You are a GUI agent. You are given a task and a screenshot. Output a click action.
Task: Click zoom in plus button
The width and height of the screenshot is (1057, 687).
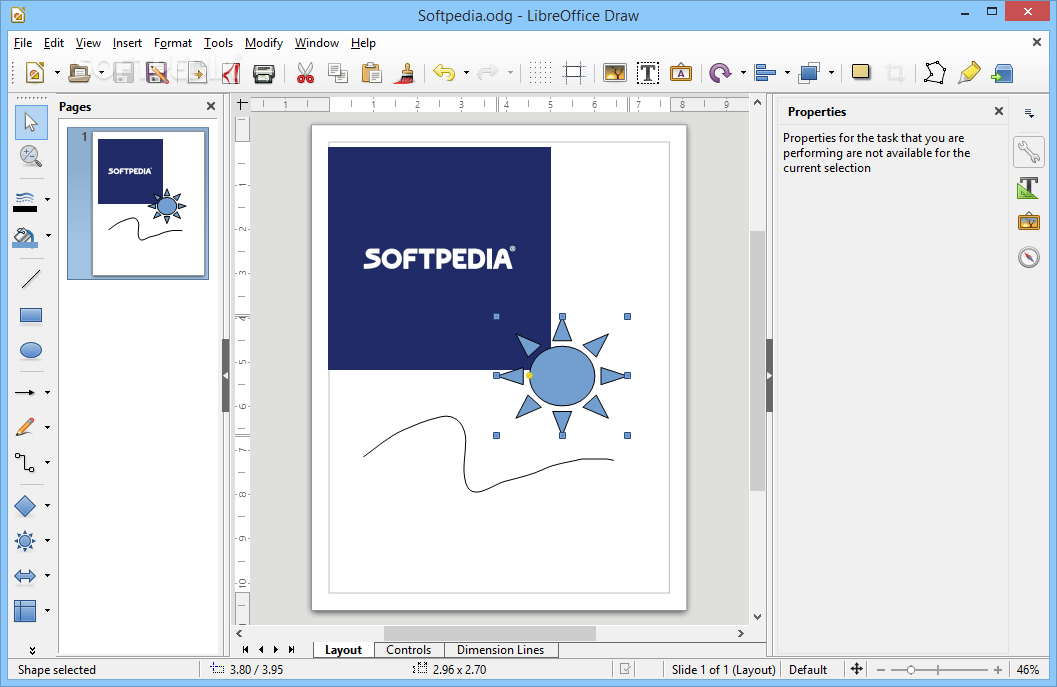(998, 670)
